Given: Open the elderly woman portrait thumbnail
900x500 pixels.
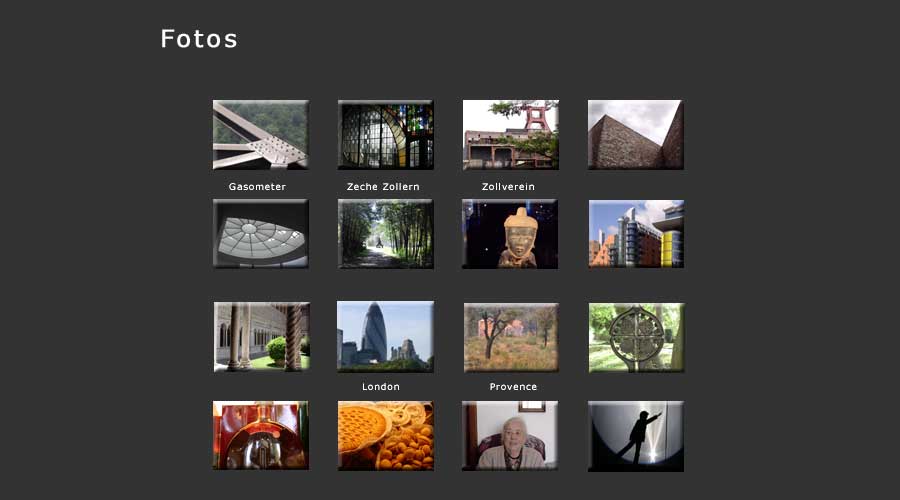Looking at the screenshot, I should (x=510, y=436).
